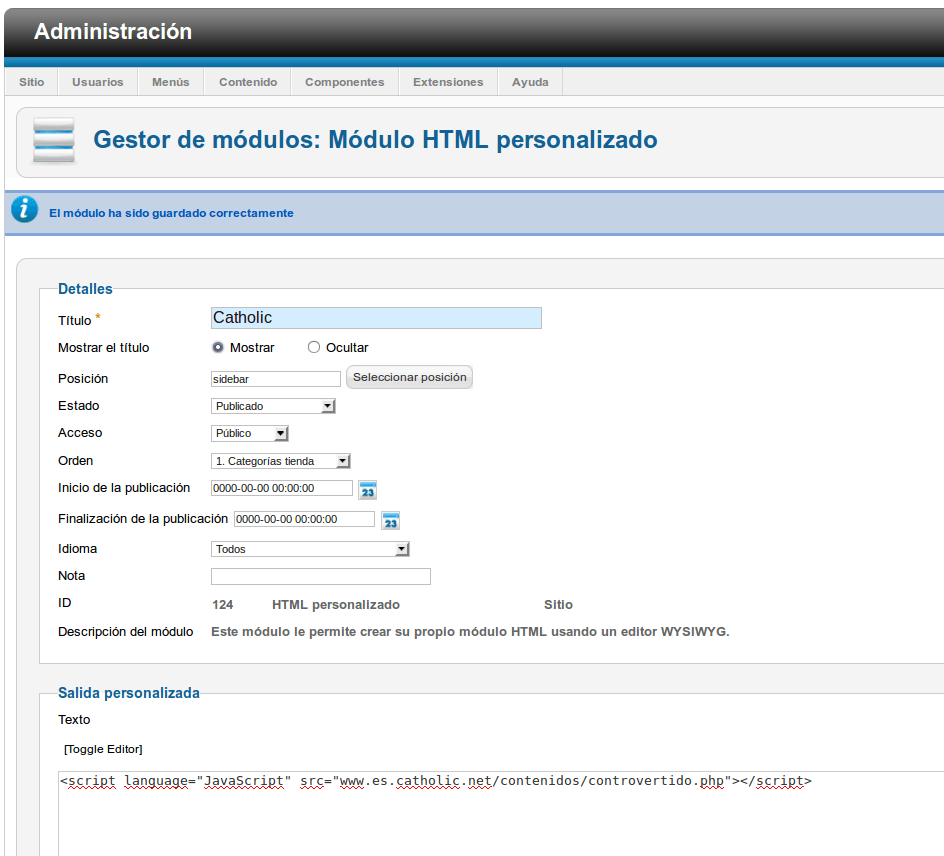Click the Administración header title
This screenshot has height=856, width=944.
[x=113, y=31]
